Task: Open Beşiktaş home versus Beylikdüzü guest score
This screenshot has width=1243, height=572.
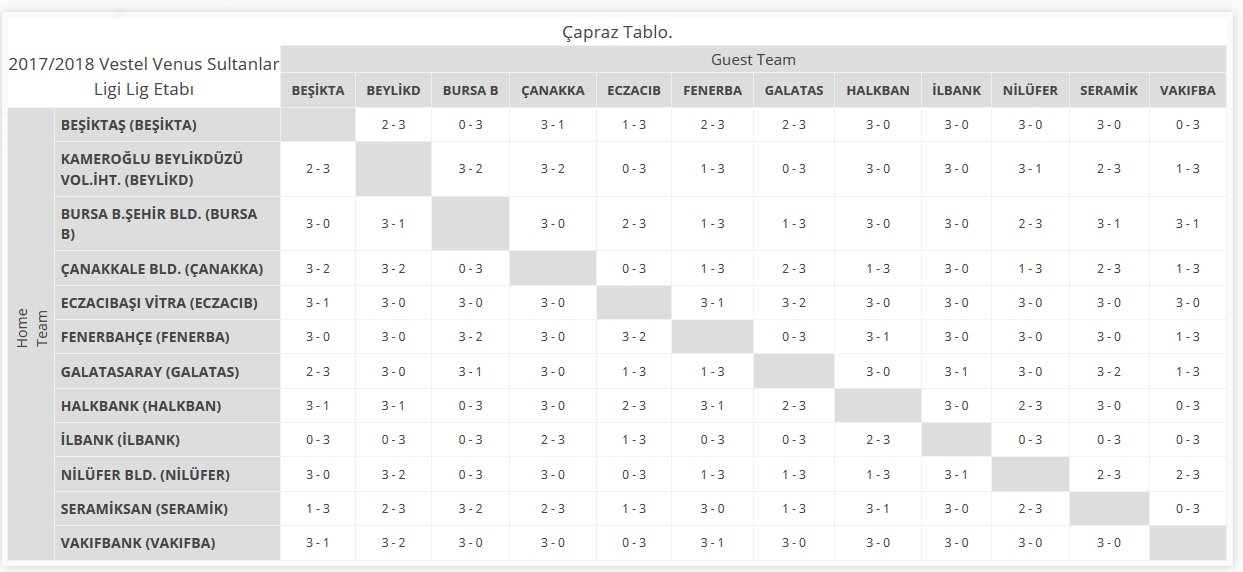Action: 393,125
